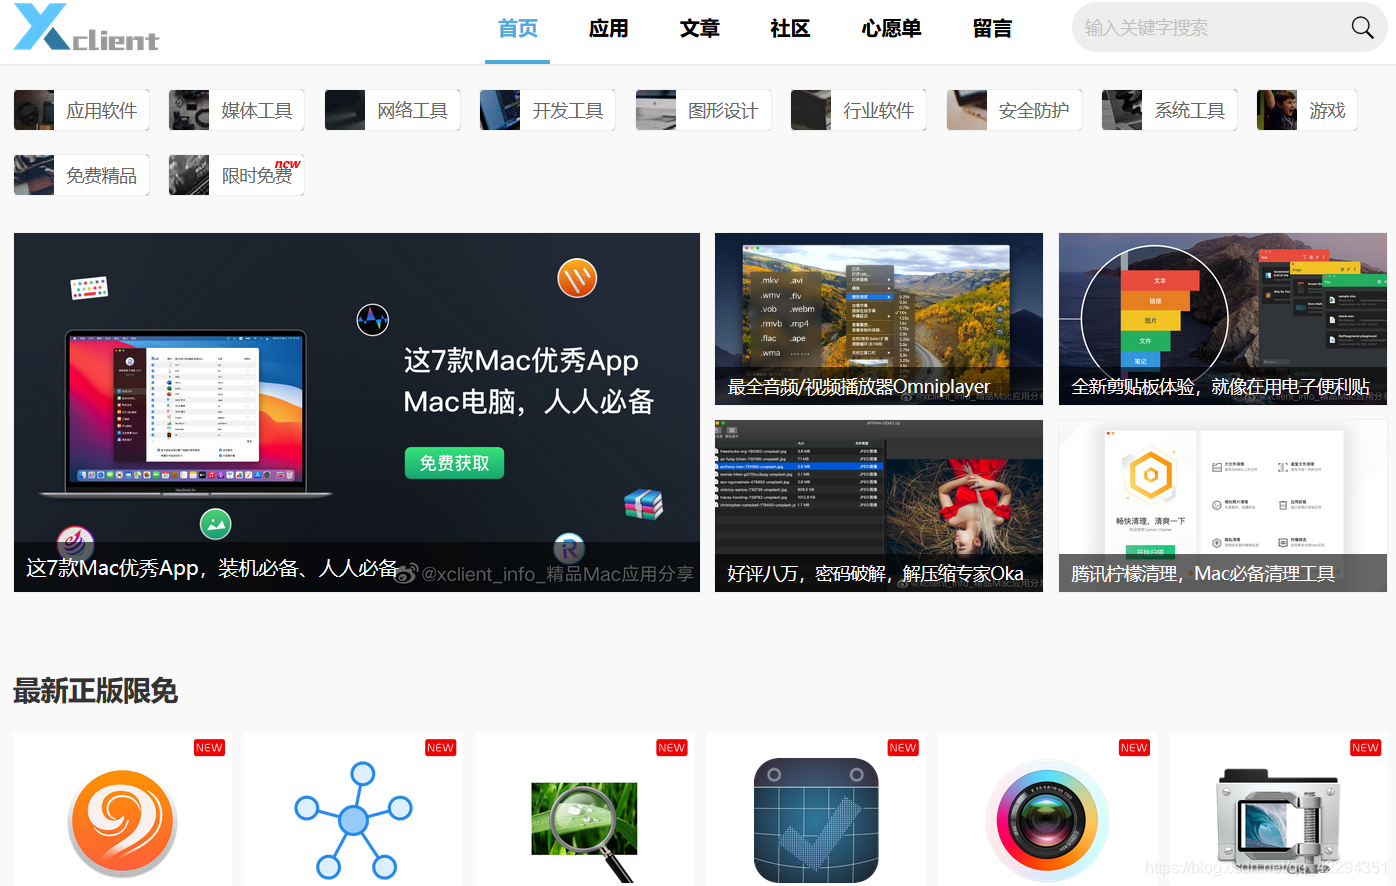Click the 媒体工具 category thumbnail image

[189, 110]
